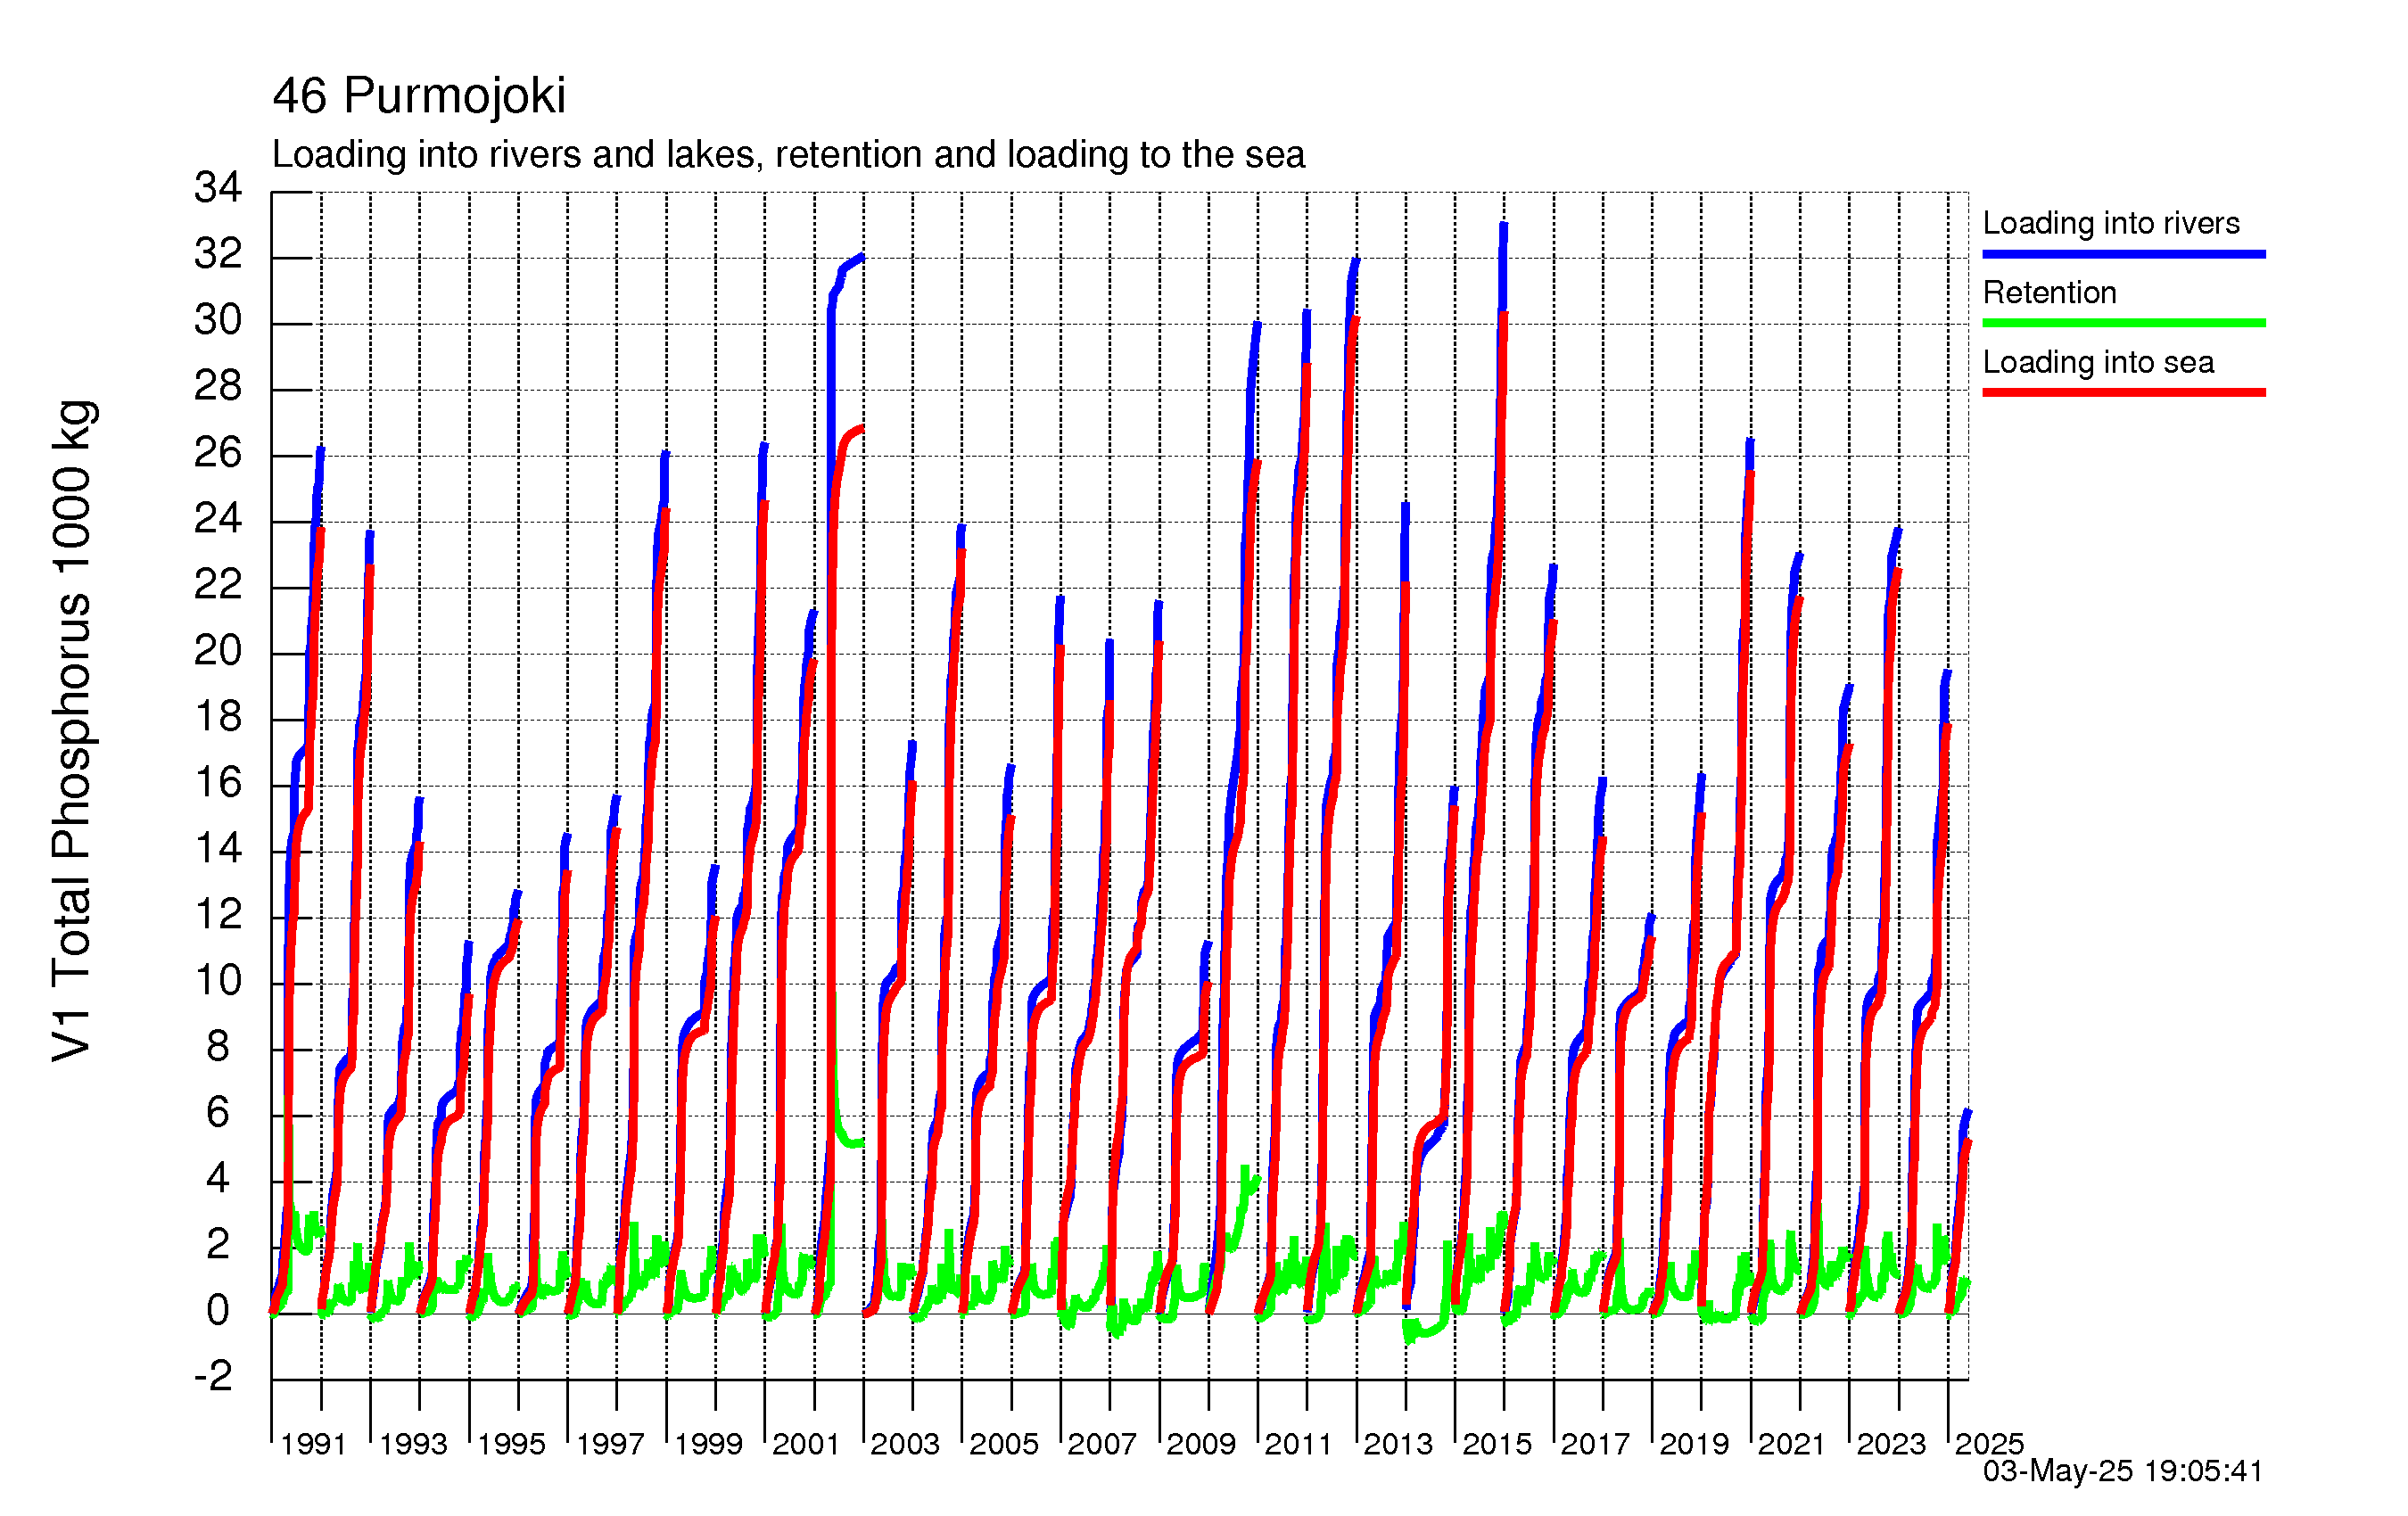Click the subtitle 'Loading into rivers and lakes...'
The width and height of the screenshot is (2408, 1516).
click(788, 155)
